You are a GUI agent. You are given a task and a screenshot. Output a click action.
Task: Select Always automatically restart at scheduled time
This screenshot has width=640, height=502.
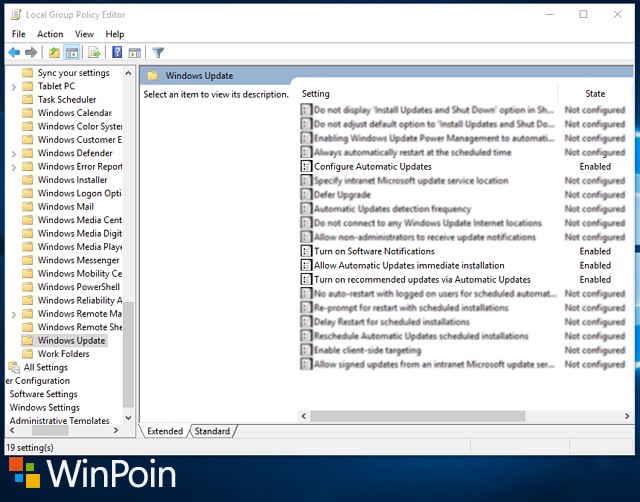[412, 152]
